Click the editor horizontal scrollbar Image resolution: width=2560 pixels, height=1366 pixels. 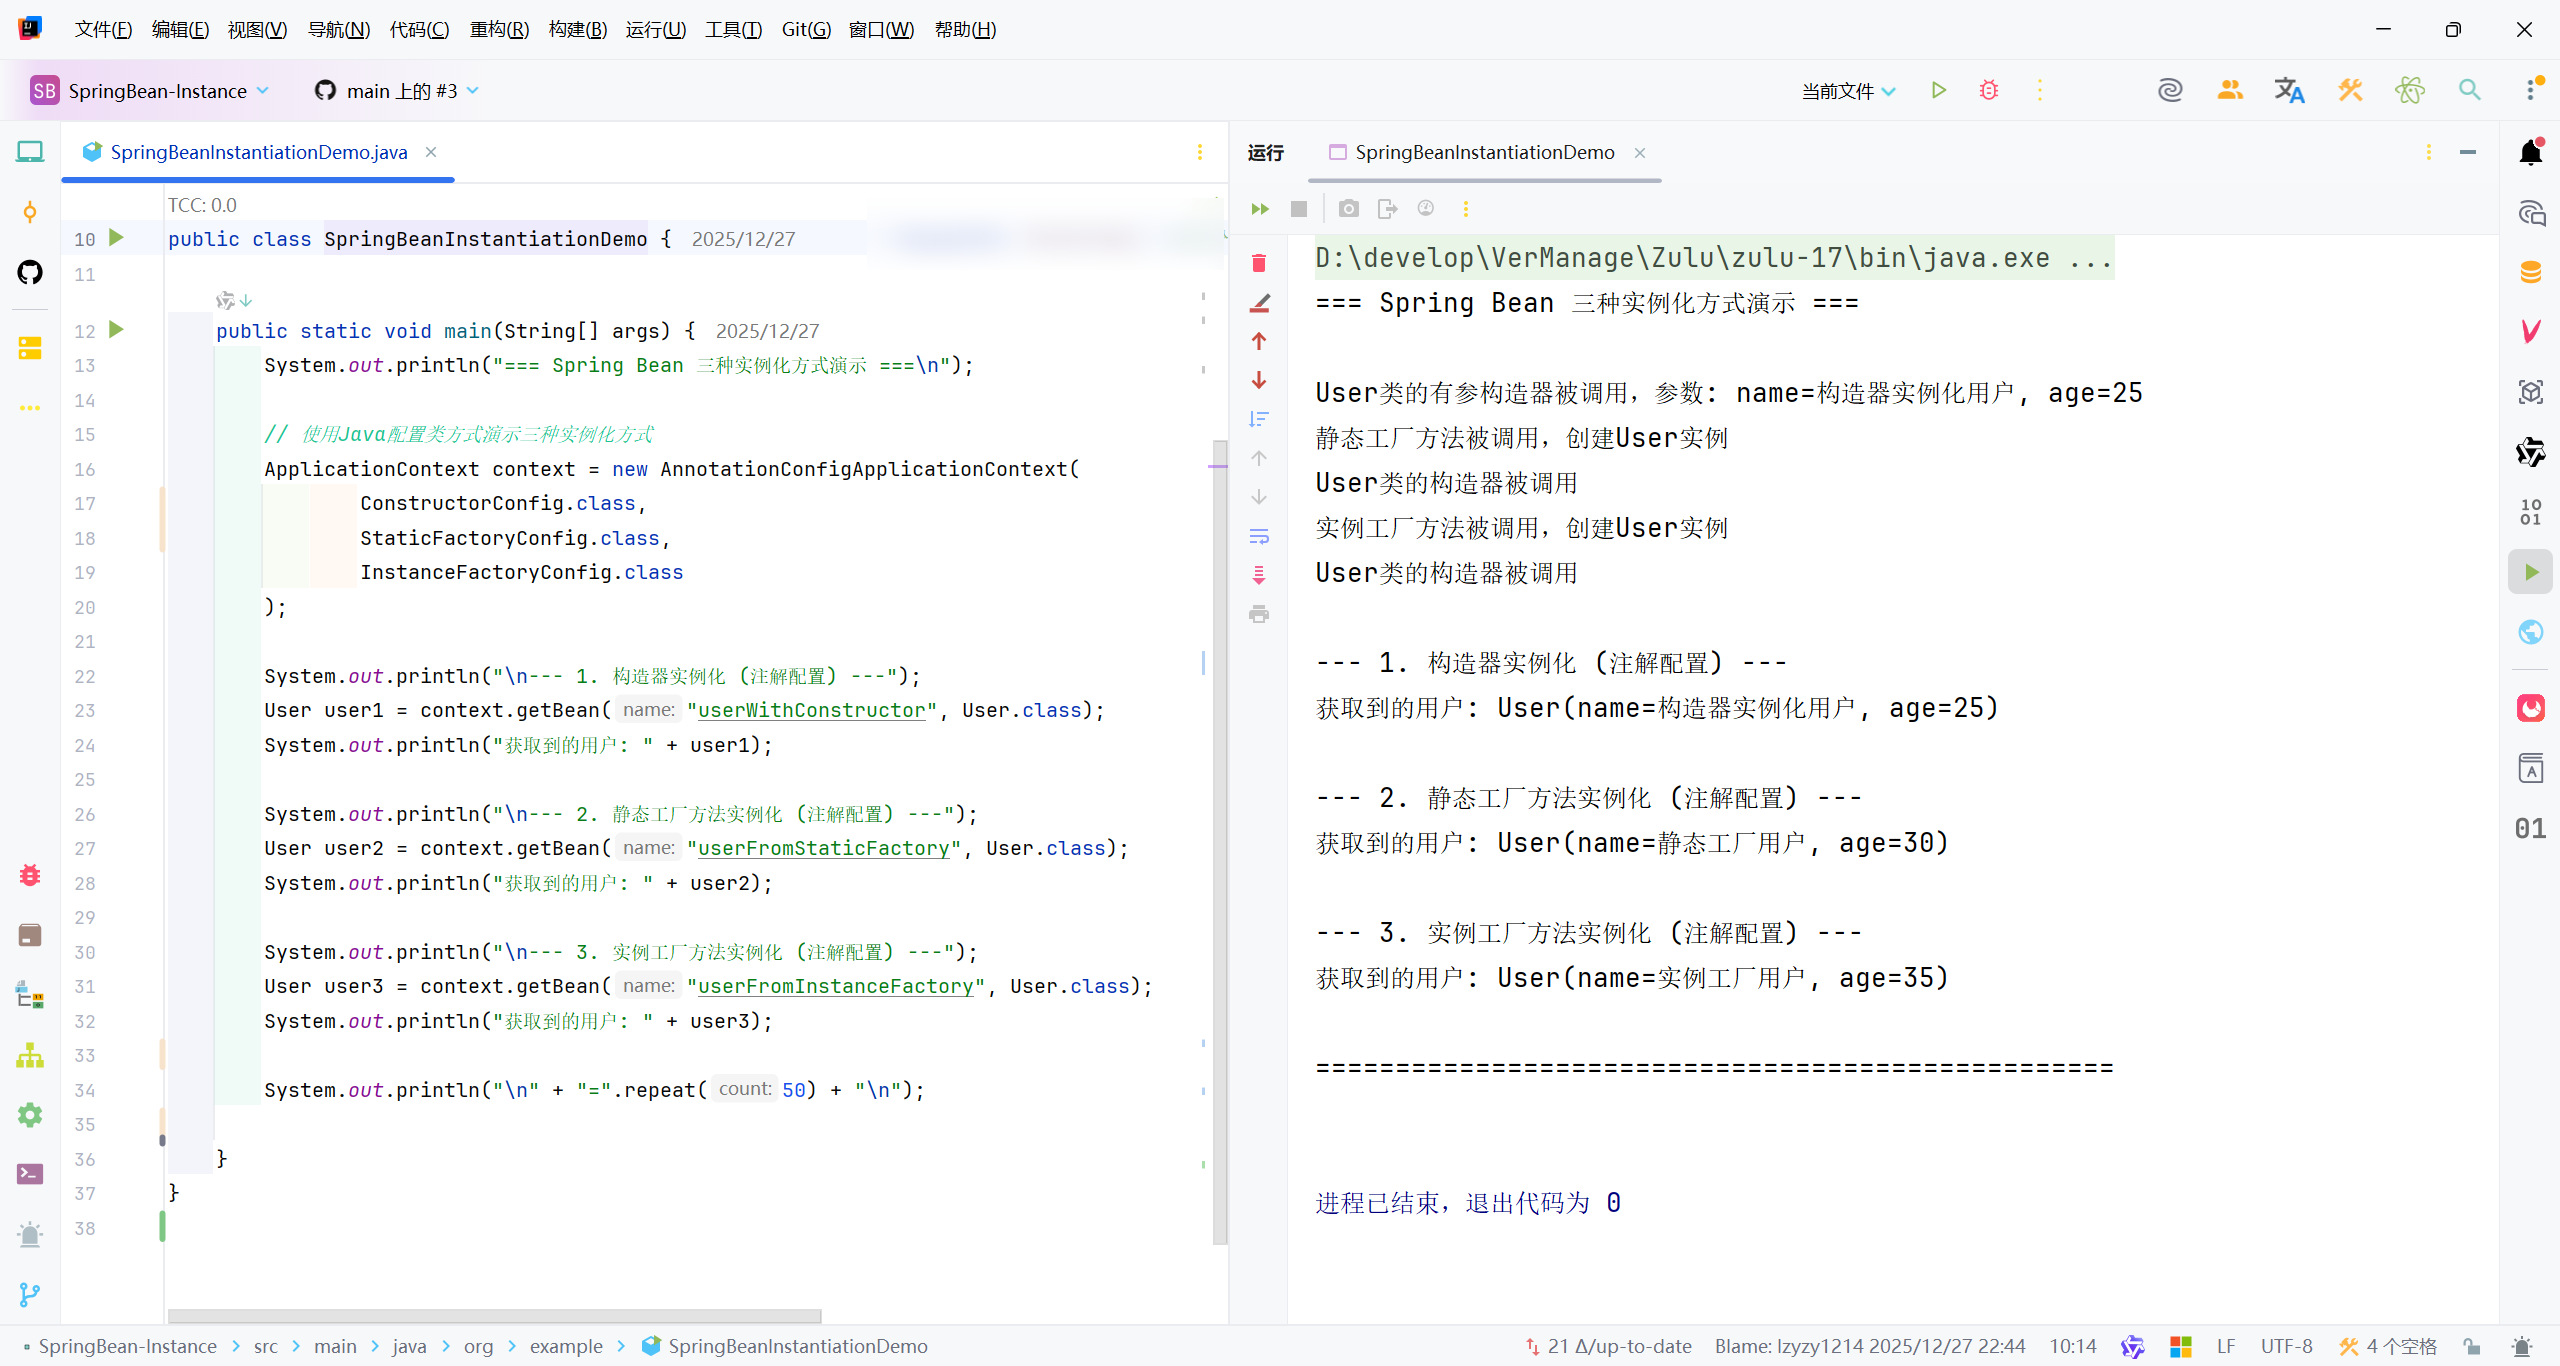pyautogui.click(x=494, y=1315)
